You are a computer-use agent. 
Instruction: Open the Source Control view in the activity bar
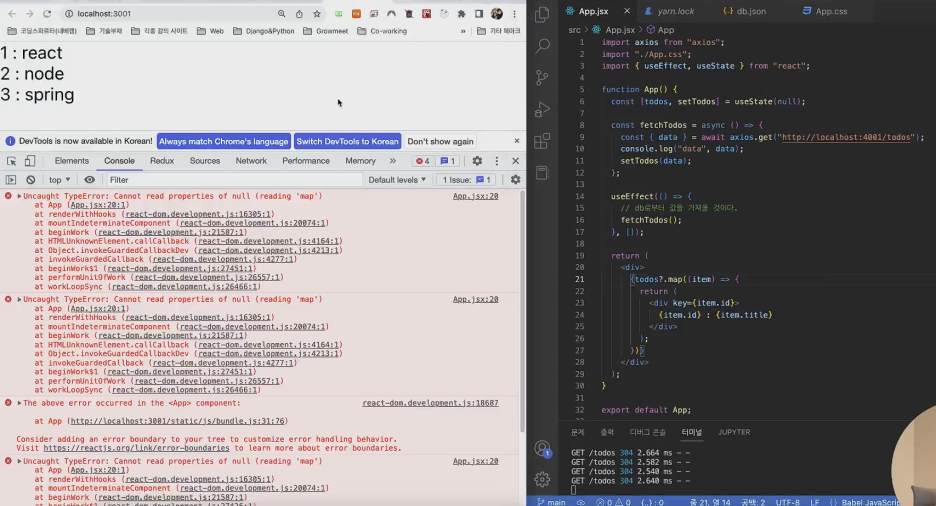542,78
